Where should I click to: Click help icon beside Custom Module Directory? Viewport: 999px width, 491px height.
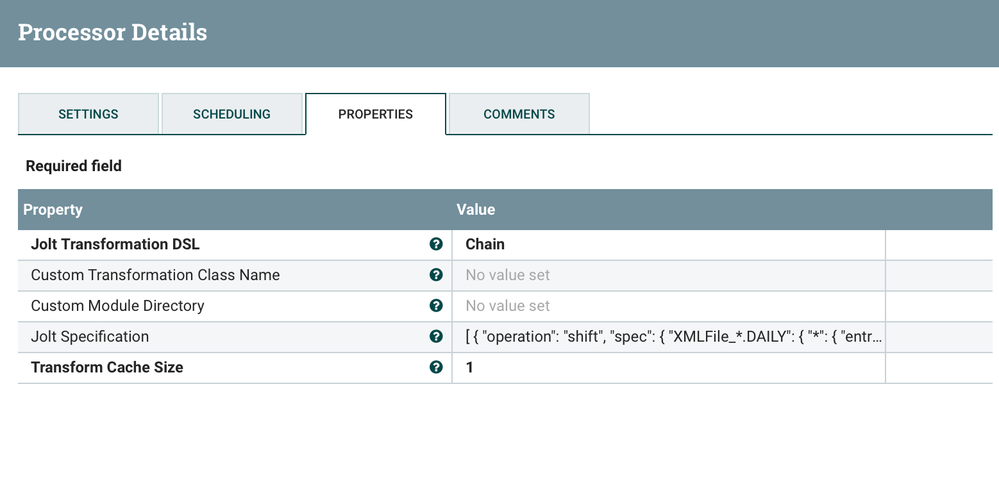(436, 306)
